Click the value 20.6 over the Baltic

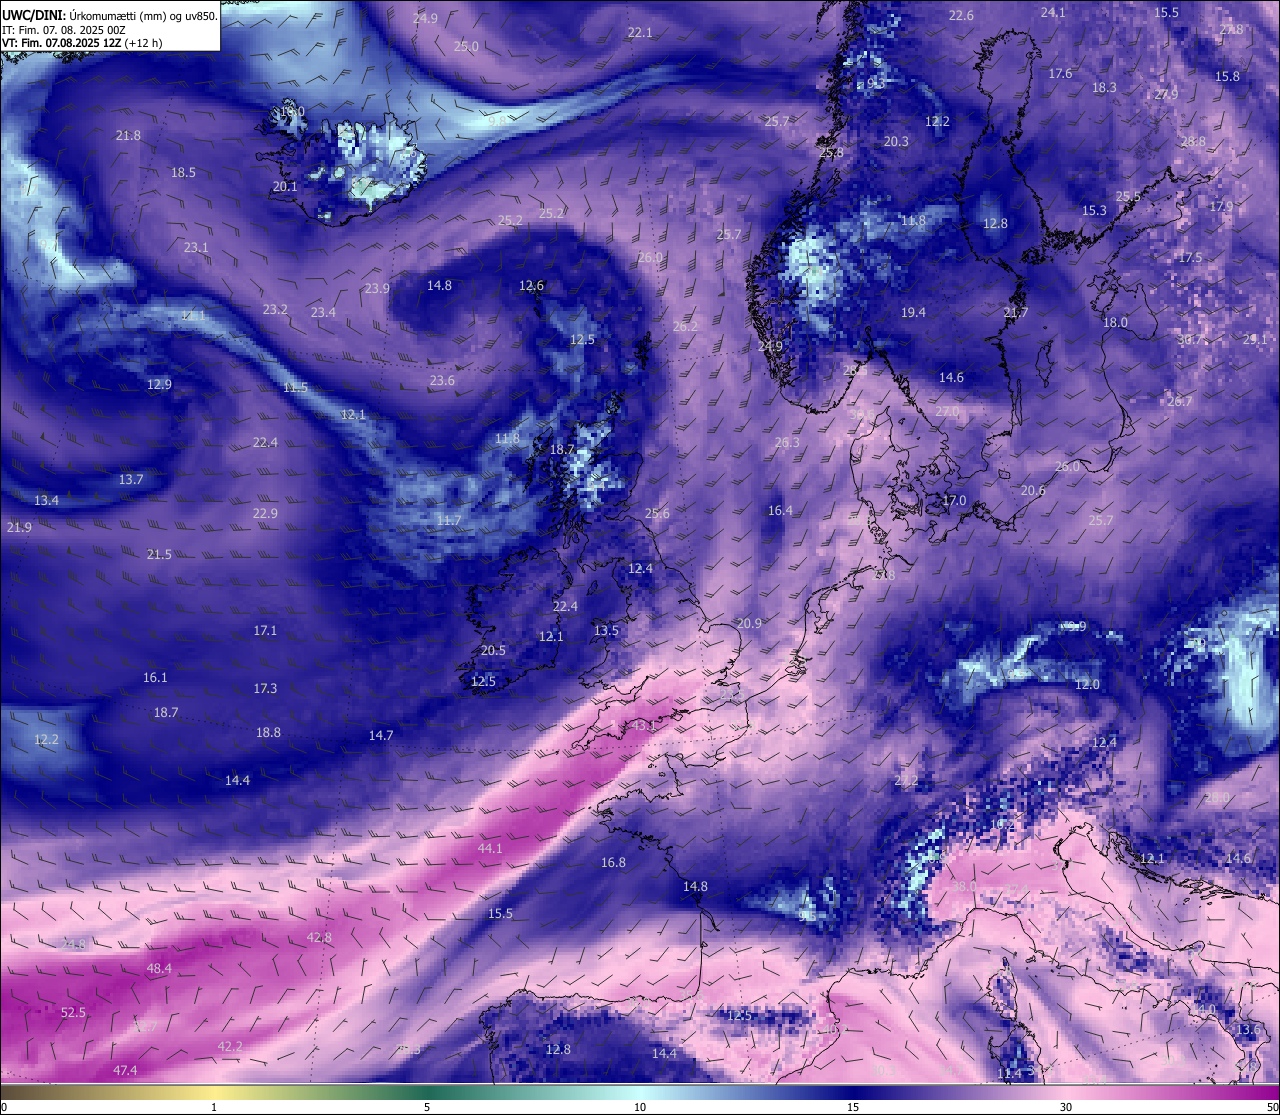(1033, 491)
